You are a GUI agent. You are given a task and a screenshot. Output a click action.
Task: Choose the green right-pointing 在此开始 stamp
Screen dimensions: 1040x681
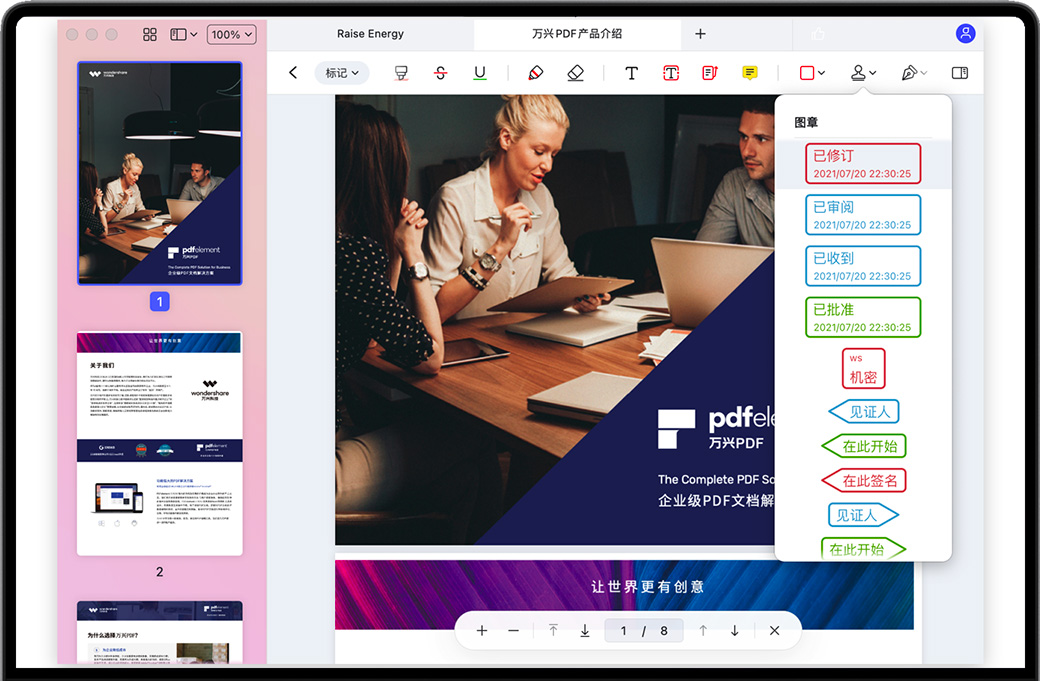(x=864, y=549)
